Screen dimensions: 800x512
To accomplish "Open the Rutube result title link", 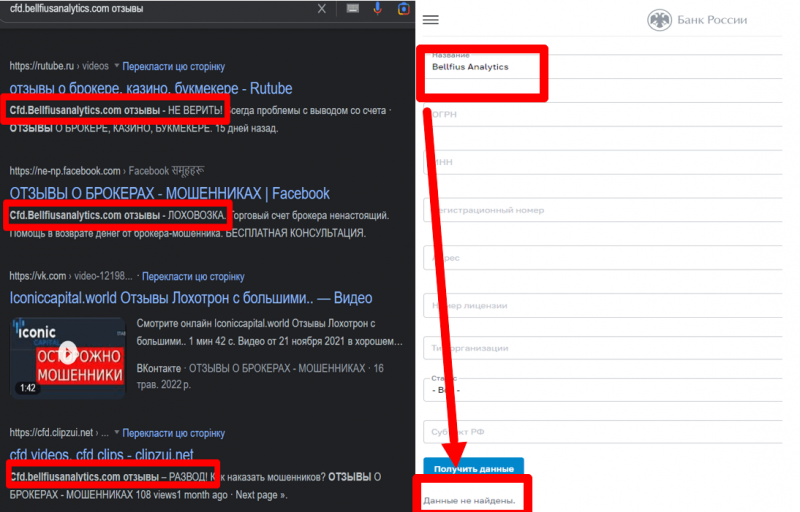I will pos(151,88).
